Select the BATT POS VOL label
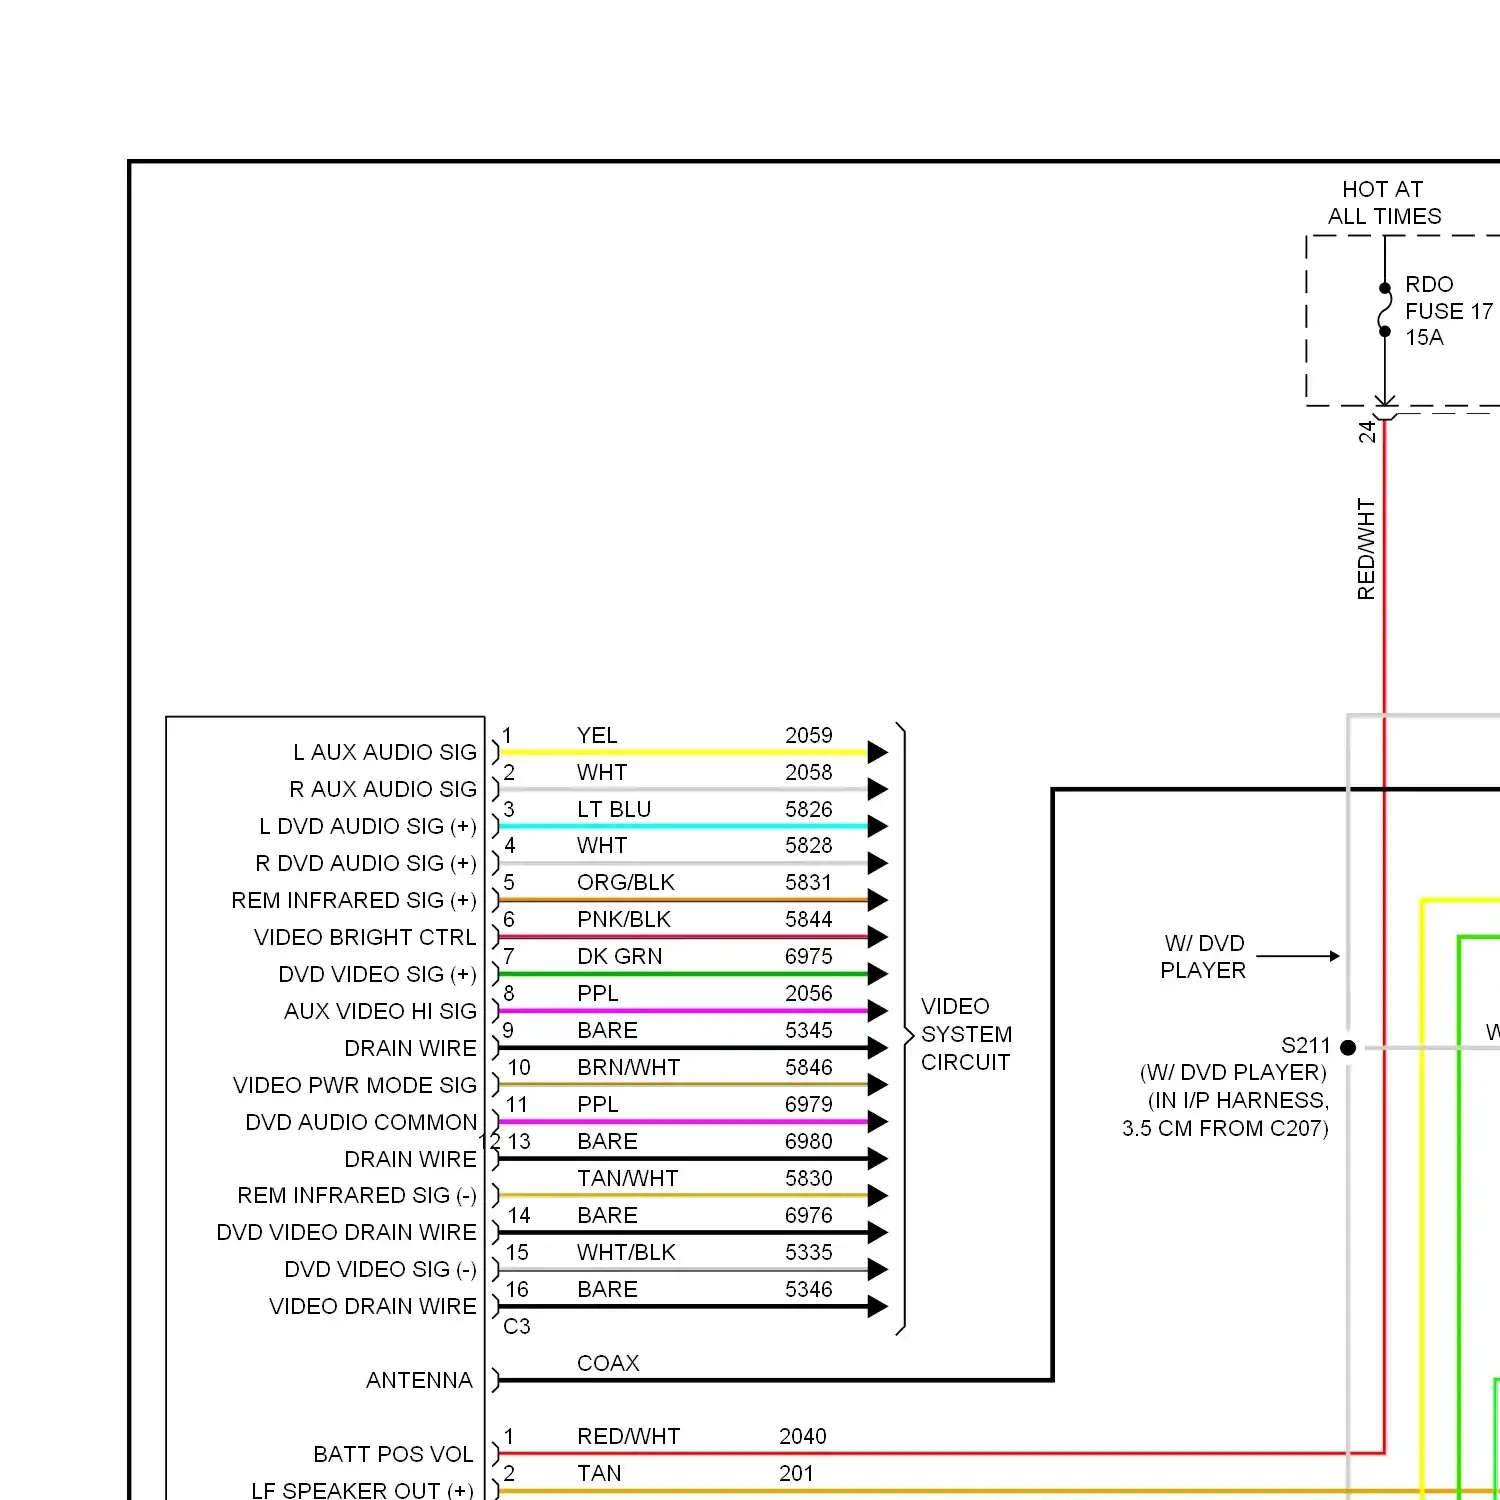This screenshot has width=1500, height=1500. (x=393, y=1454)
